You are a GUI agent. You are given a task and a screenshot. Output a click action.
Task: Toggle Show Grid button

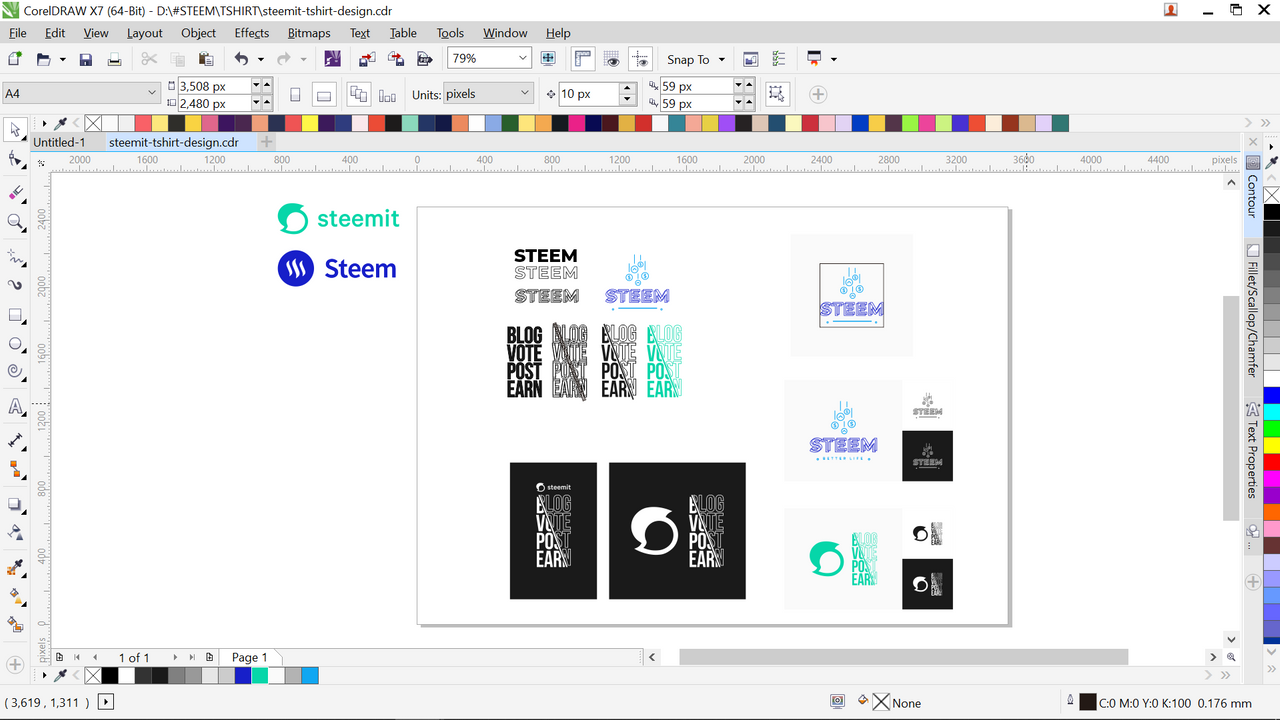(612, 59)
